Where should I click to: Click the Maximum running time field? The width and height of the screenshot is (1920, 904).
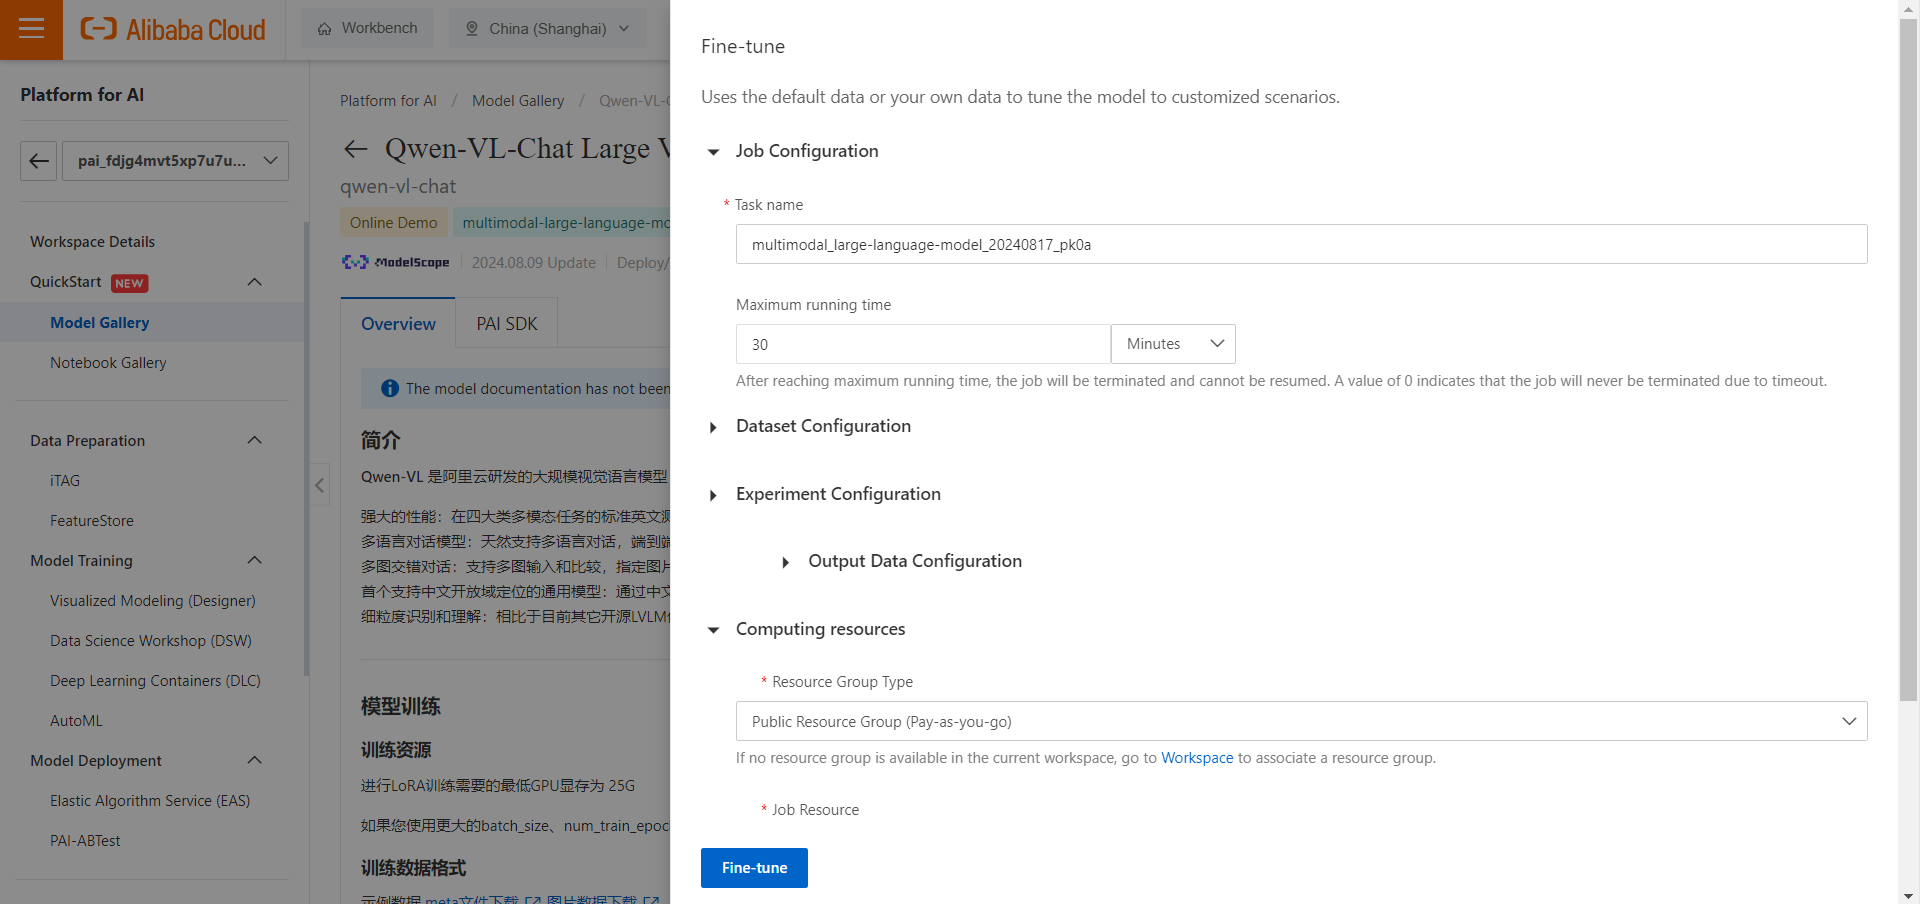click(x=923, y=344)
